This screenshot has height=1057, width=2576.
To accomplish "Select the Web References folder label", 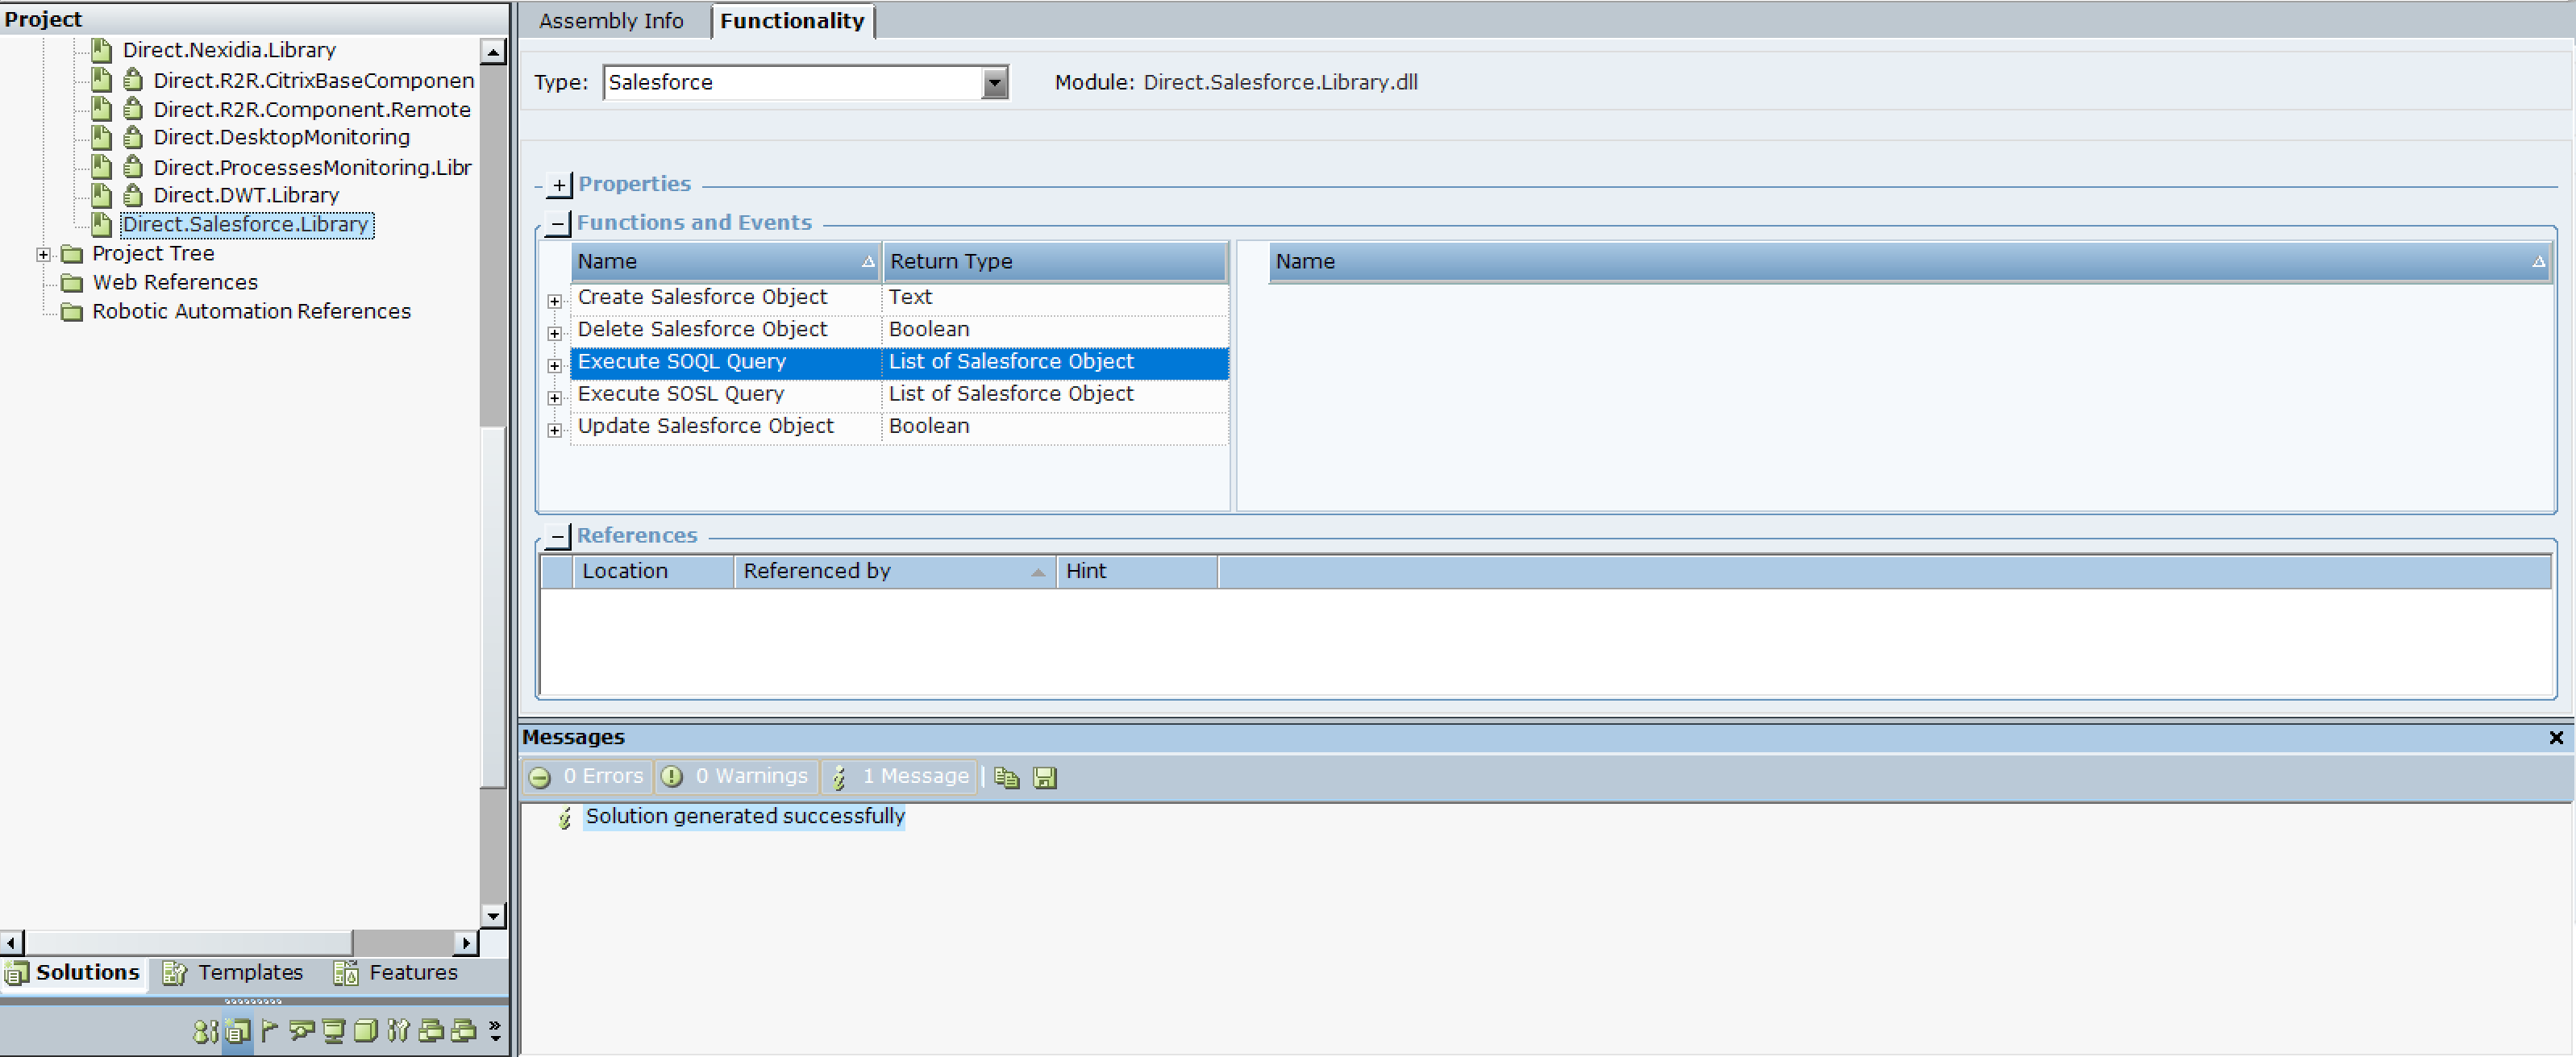I will coord(175,283).
